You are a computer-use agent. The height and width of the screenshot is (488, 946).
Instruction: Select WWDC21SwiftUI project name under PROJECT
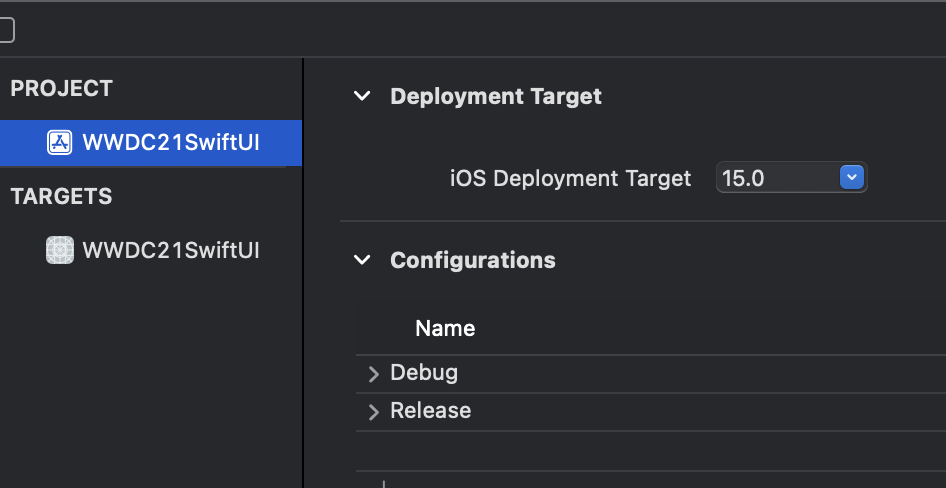[x=171, y=142]
